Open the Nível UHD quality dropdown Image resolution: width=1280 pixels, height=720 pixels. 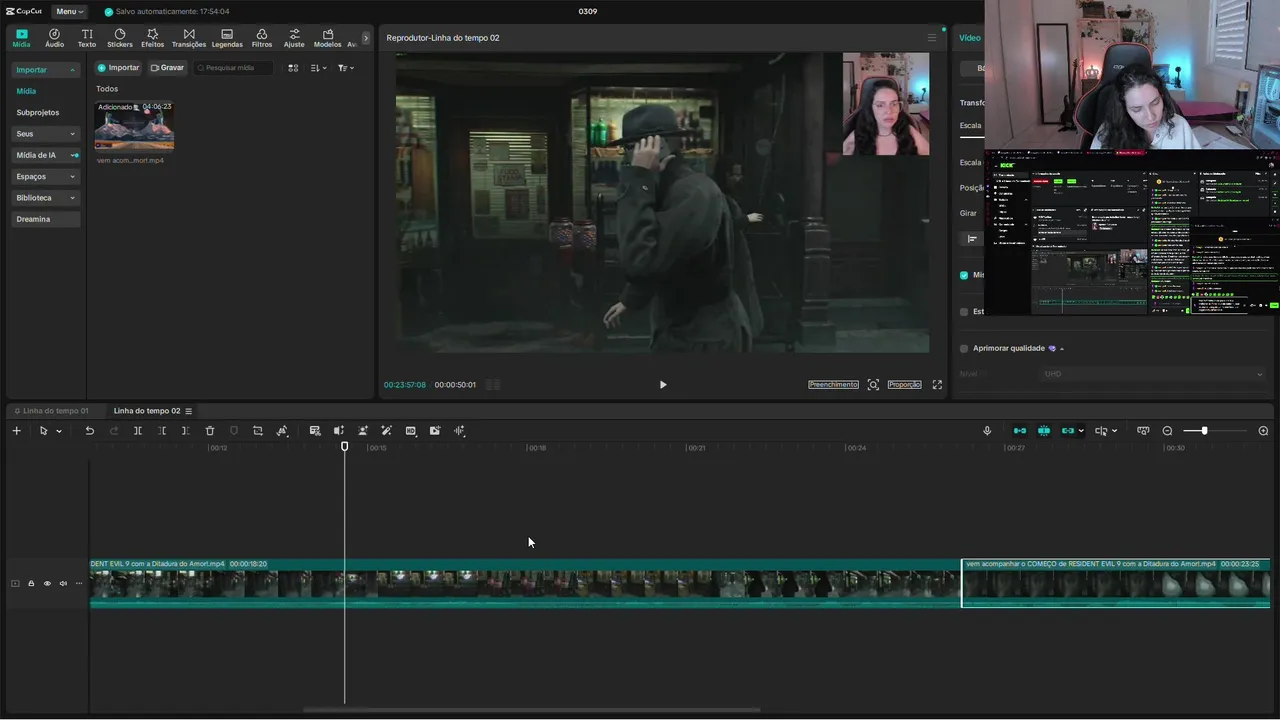(x=1153, y=374)
